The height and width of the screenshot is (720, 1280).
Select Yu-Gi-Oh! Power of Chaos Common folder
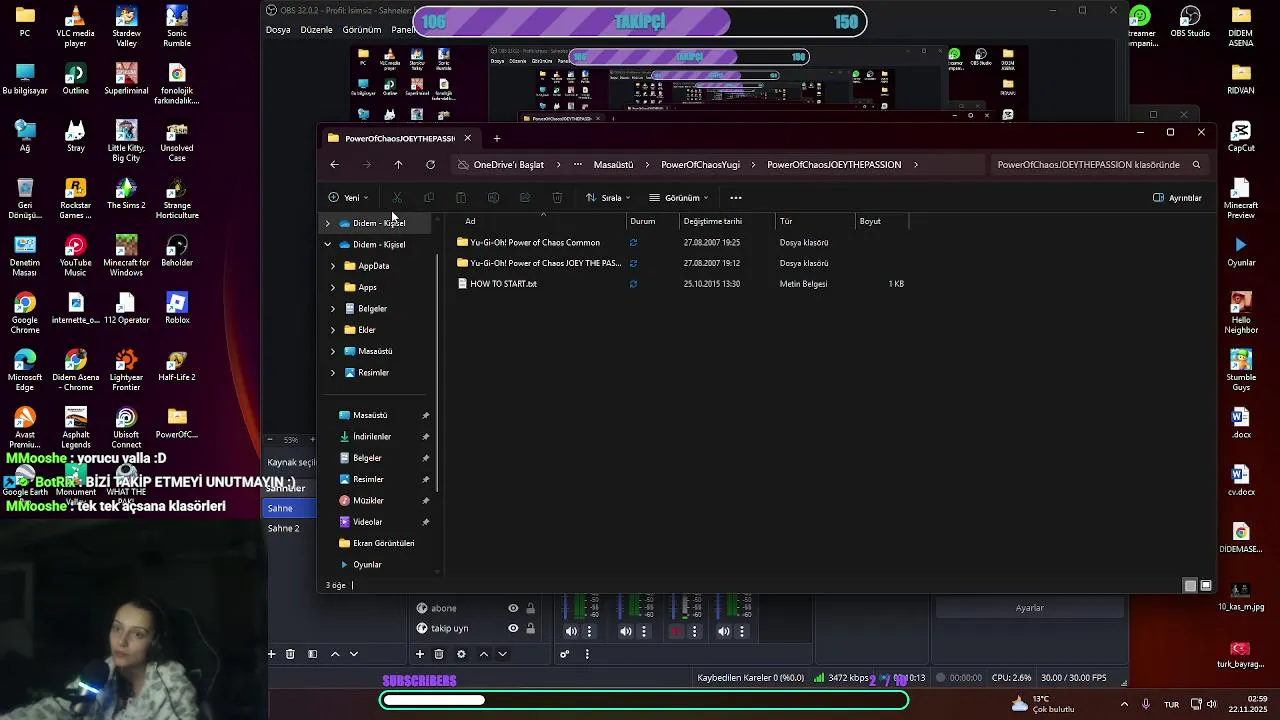click(535, 243)
